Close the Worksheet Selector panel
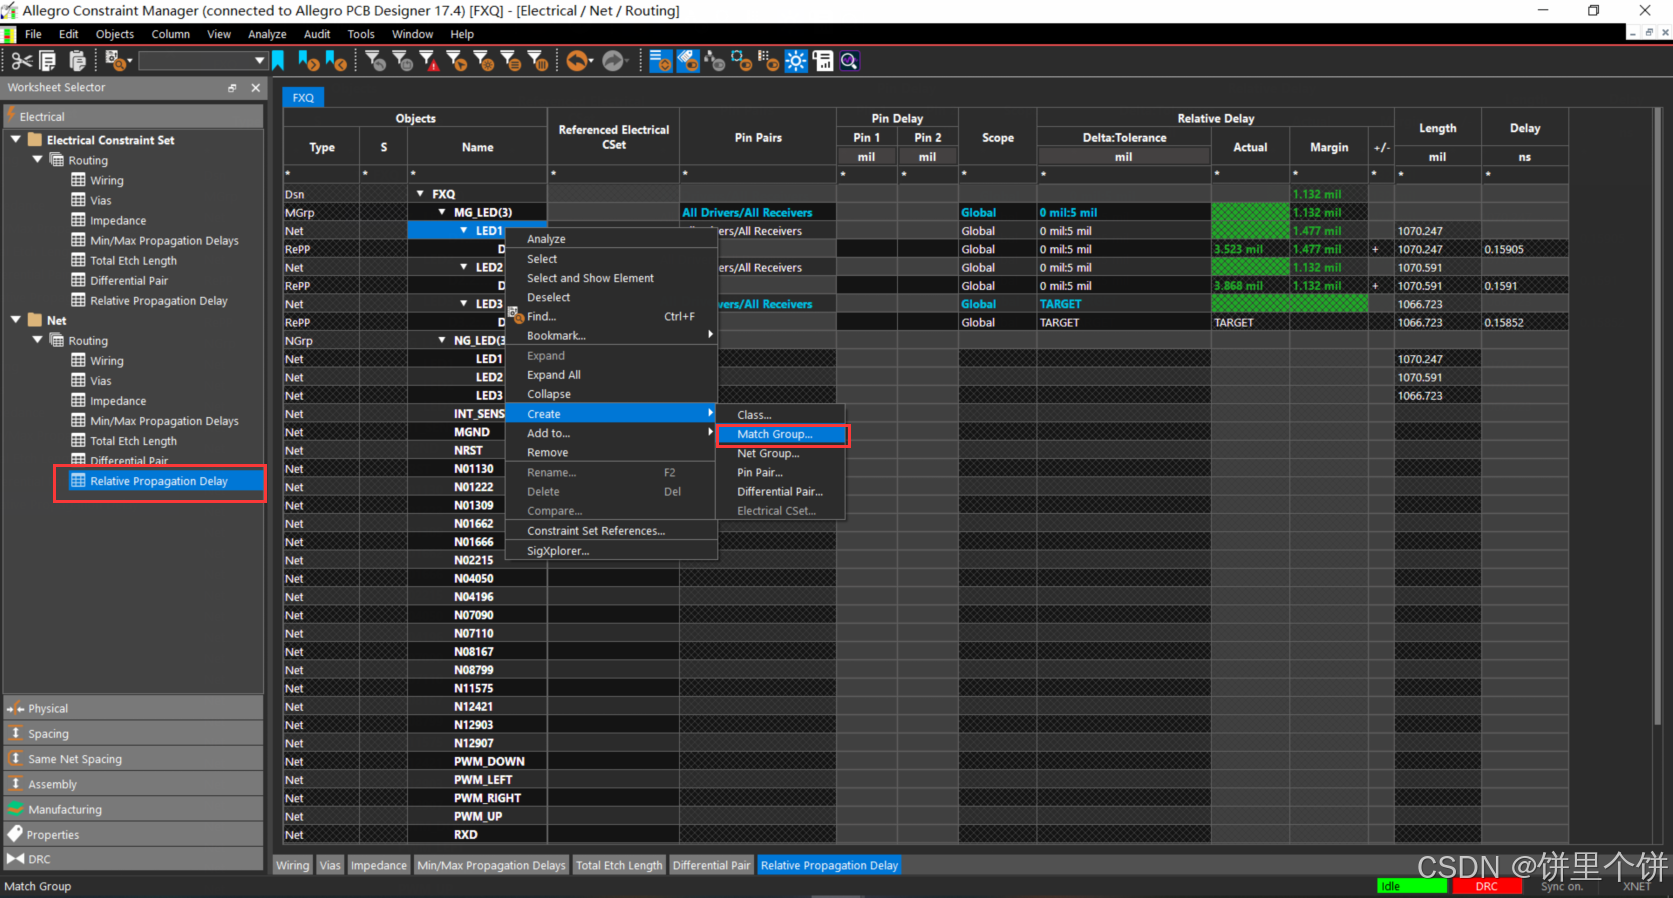 click(255, 88)
